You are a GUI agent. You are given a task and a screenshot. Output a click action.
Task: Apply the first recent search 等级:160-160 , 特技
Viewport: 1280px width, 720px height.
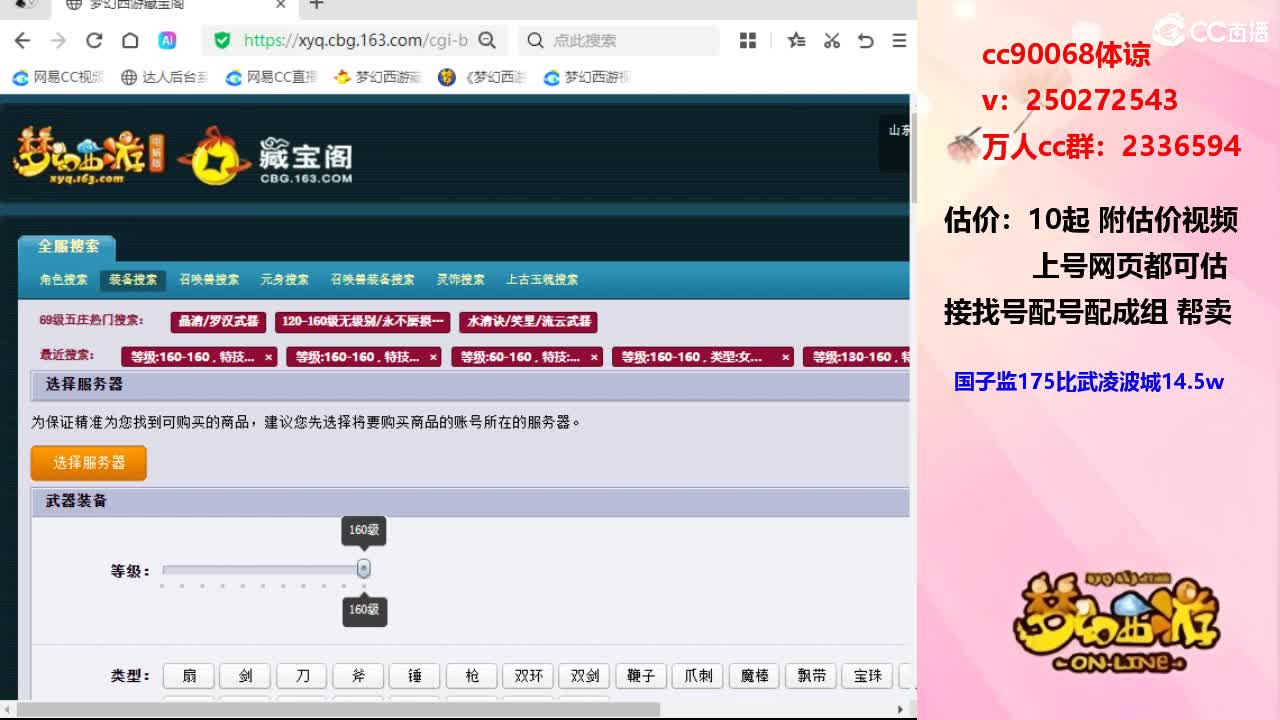pos(192,357)
